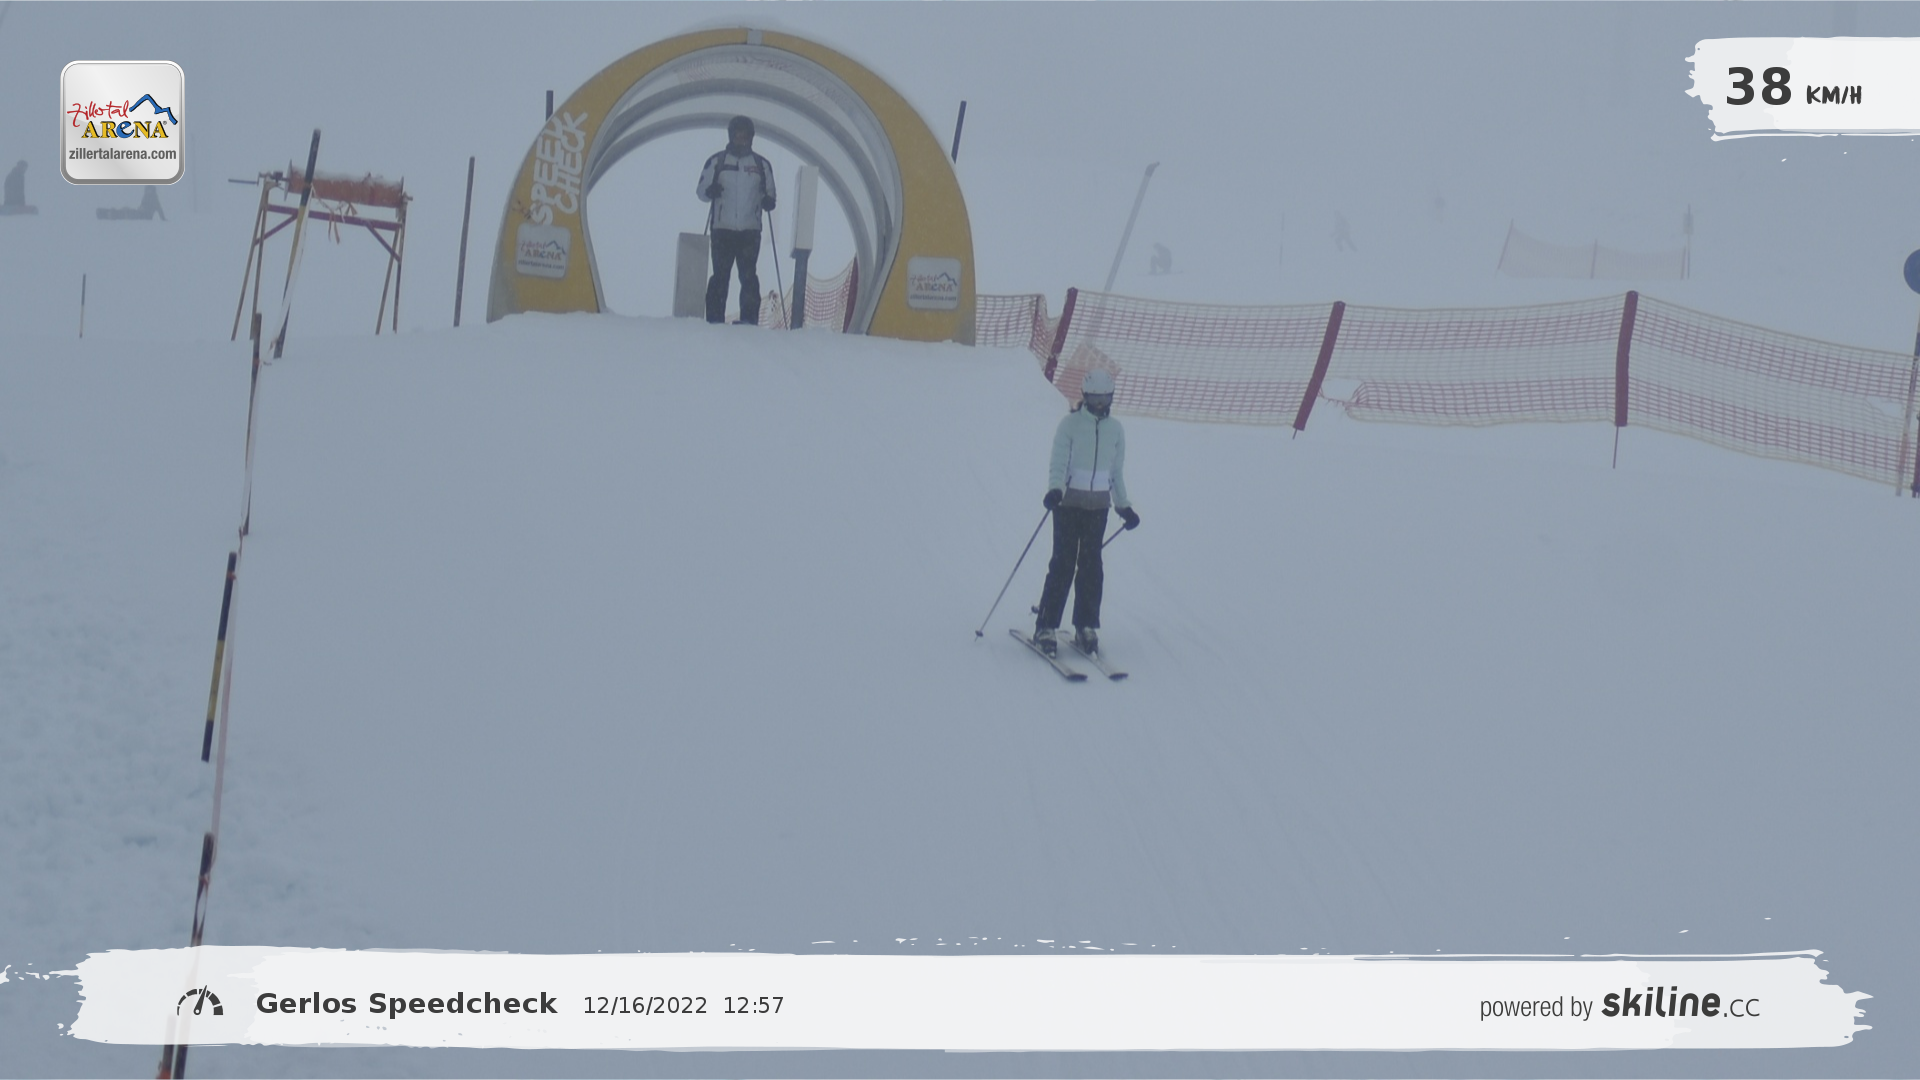Click the Arena logo on left arch leg
This screenshot has width=1920, height=1080.
(543, 251)
